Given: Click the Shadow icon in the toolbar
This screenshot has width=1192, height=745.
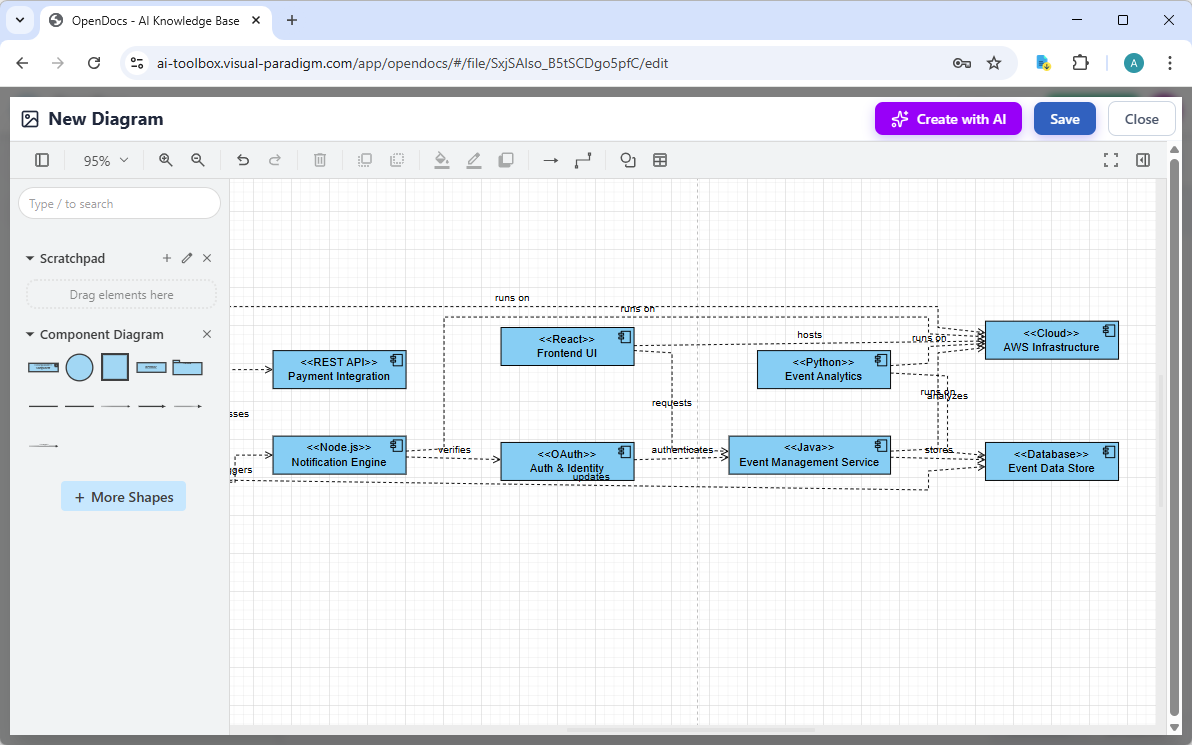Looking at the screenshot, I should (505, 160).
